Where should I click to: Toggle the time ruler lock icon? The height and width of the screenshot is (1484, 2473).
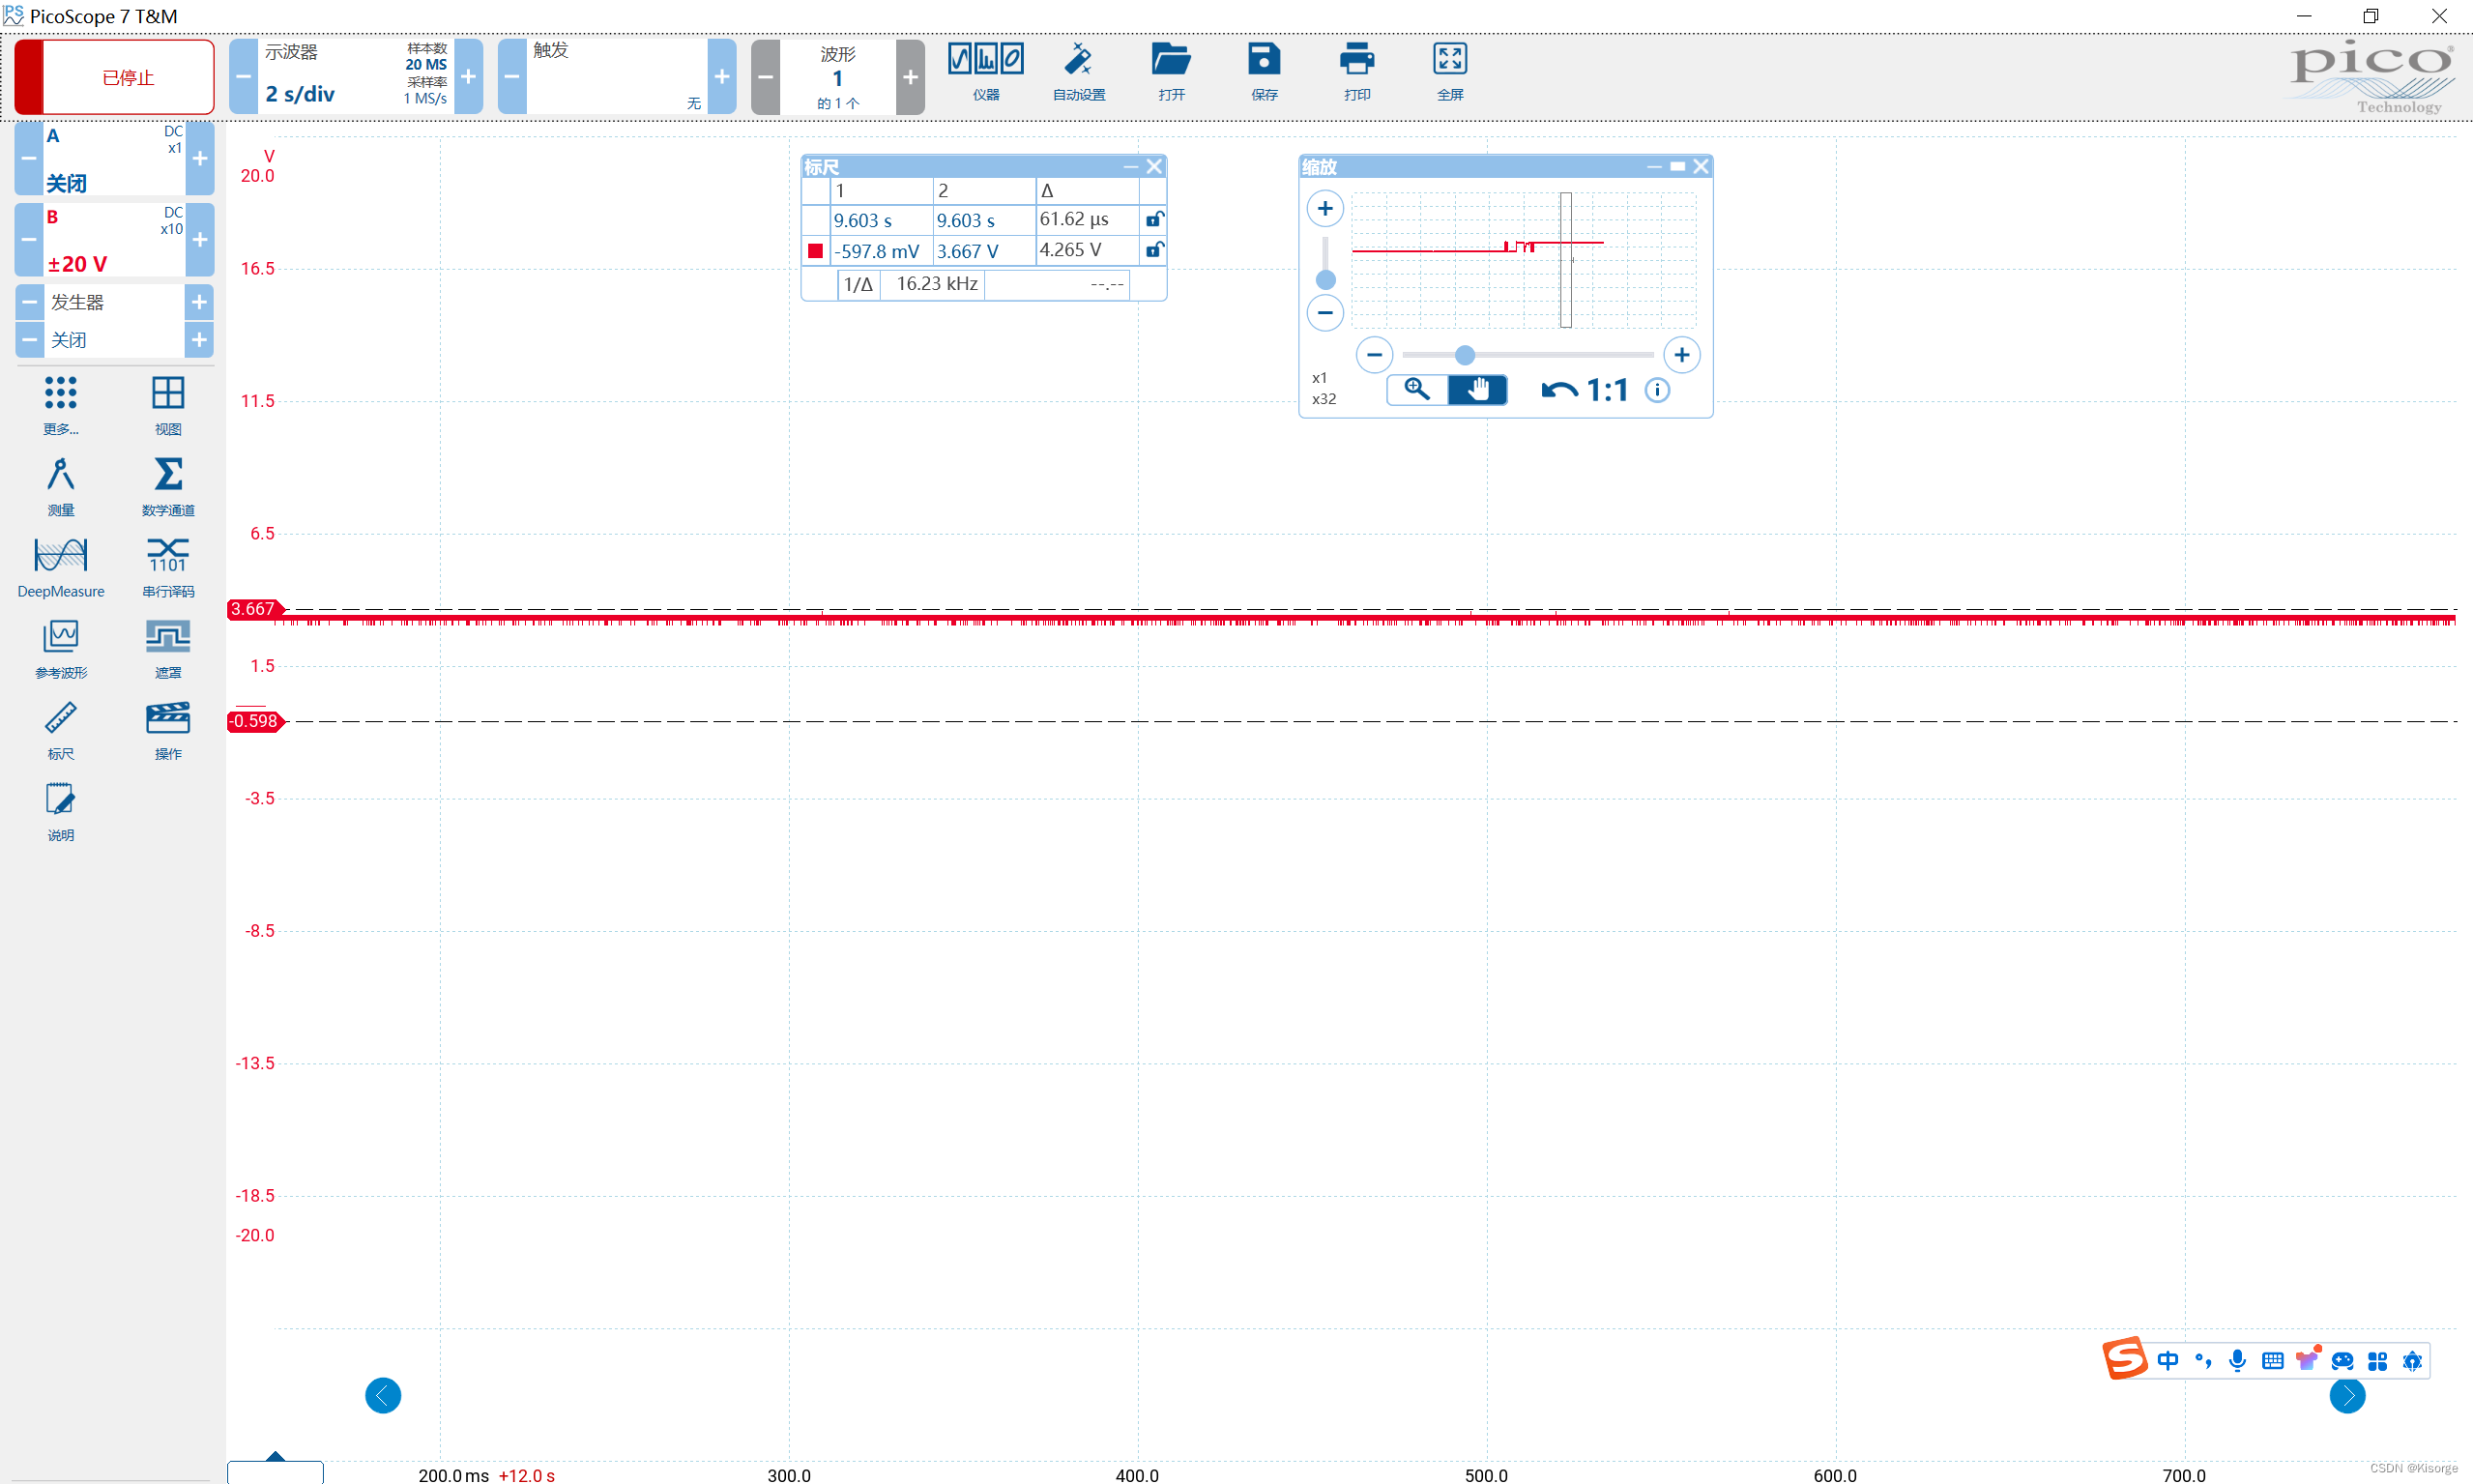[x=1154, y=219]
